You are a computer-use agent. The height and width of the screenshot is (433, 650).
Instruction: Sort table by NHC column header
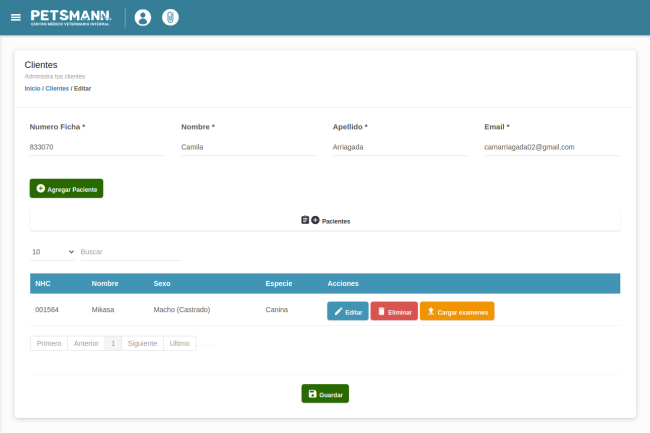pos(43,283)
